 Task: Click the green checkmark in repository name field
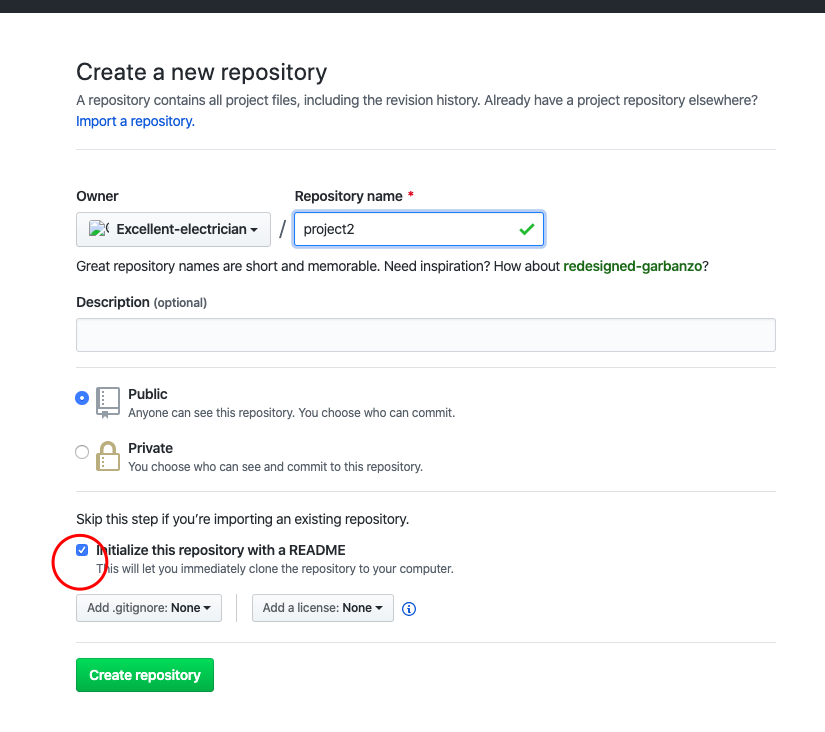click(527, 229)
